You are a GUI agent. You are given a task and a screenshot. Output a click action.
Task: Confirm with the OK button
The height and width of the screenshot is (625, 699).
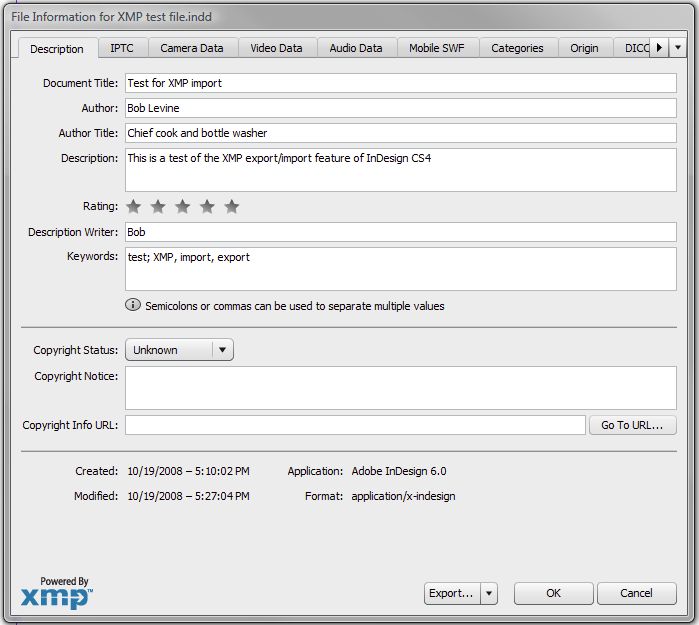point(554,593)
